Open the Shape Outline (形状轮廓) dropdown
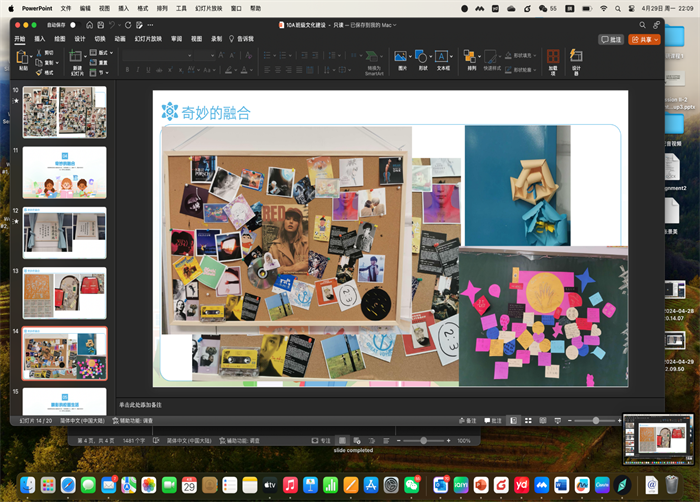This screenshot has height=502, width=700. pyautogui.click(x=521, y=70)
